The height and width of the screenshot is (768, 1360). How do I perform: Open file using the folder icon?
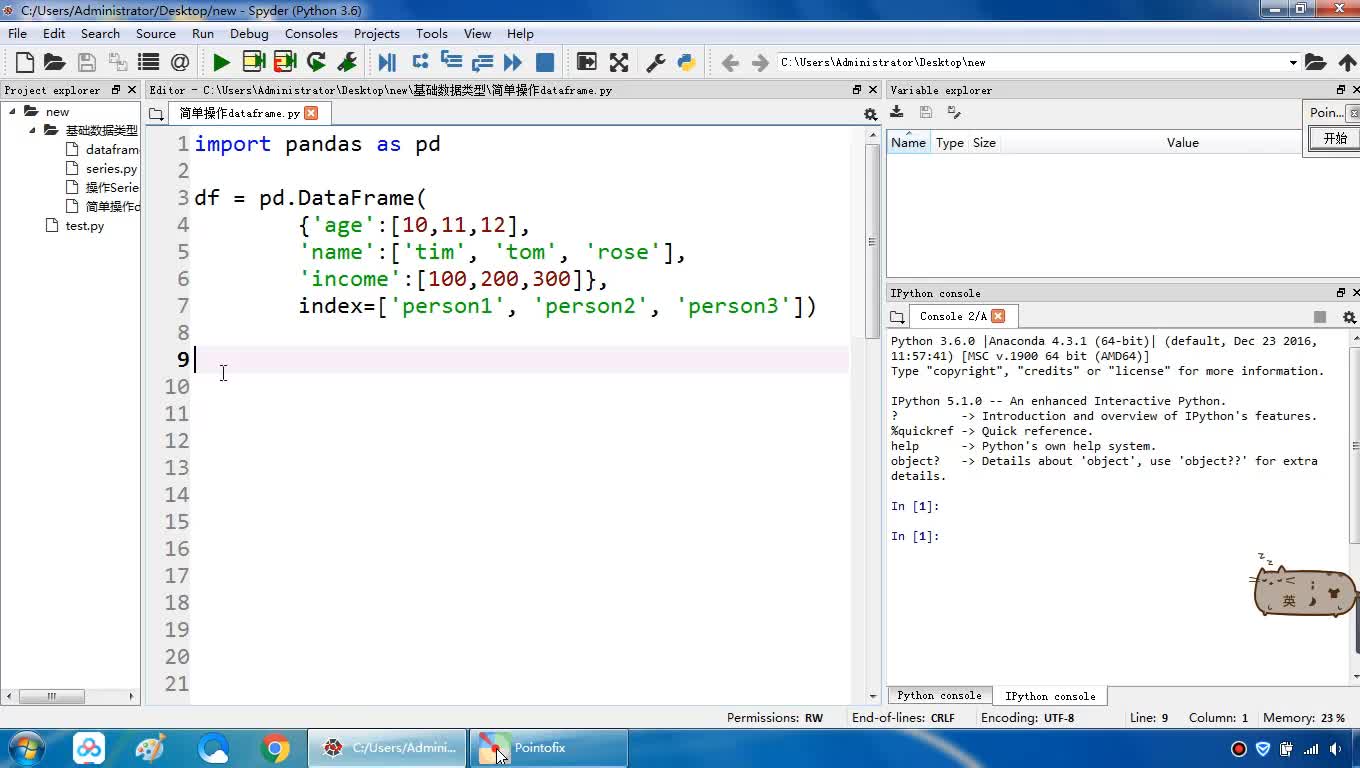[x=55, y=63]
